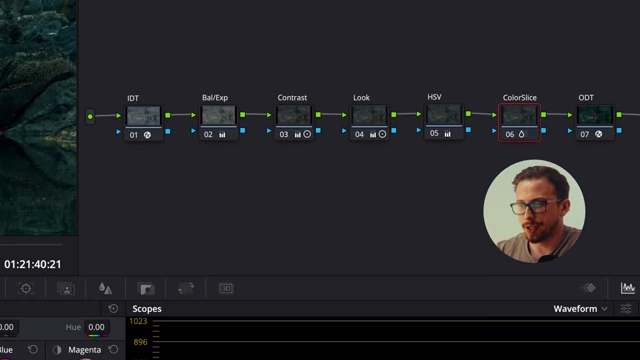Click the circle window icon on node 04

(x=382, y=134)
